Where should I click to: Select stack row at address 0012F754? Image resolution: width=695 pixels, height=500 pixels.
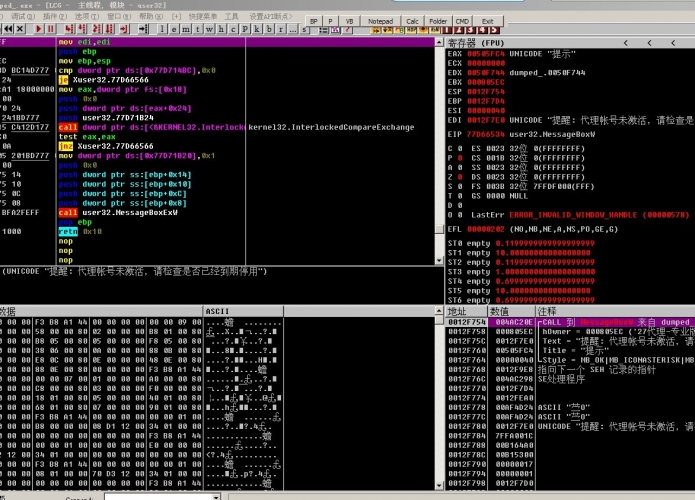[570, 322]
